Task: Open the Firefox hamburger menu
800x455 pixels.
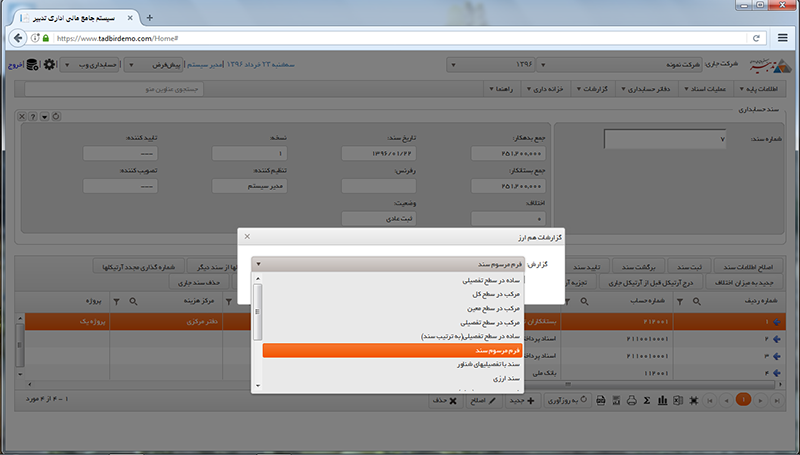Action: 783,38
